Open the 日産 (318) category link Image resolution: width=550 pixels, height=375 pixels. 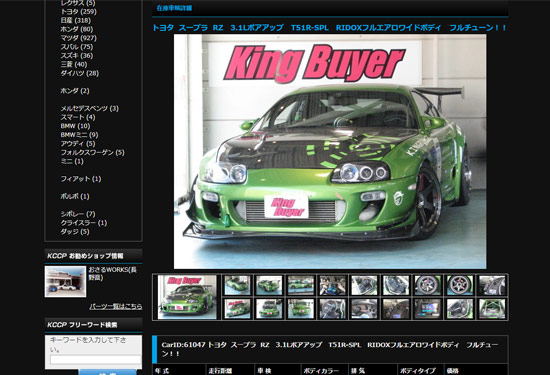pyautogui.click(x=75, y=20)
